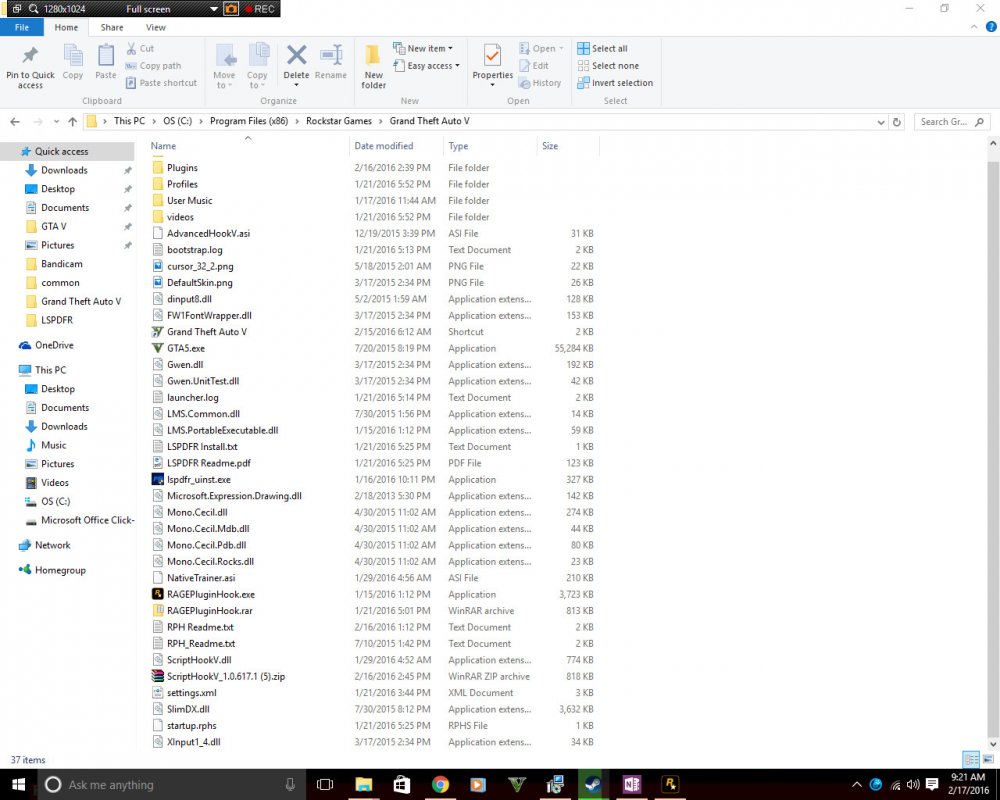Screen dimensions: 1000x800
Task: Click the Rename icon
Action: 331,55
